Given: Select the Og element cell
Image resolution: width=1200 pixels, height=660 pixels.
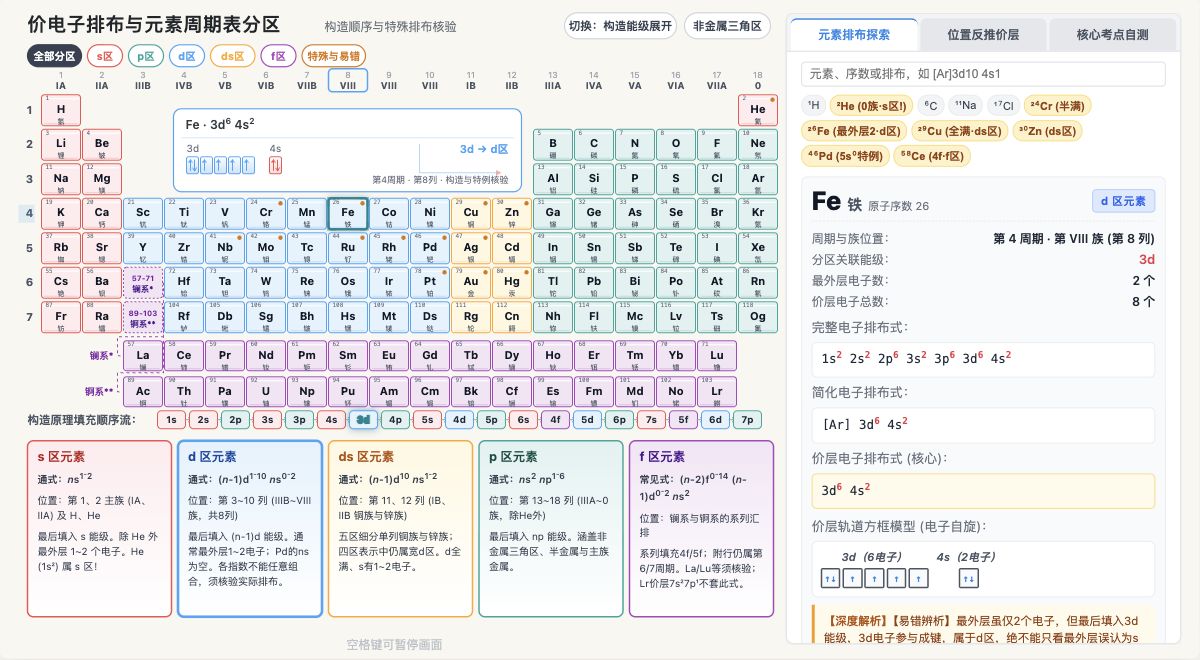Looking at the screenshot, I should (x=758, y=317).
